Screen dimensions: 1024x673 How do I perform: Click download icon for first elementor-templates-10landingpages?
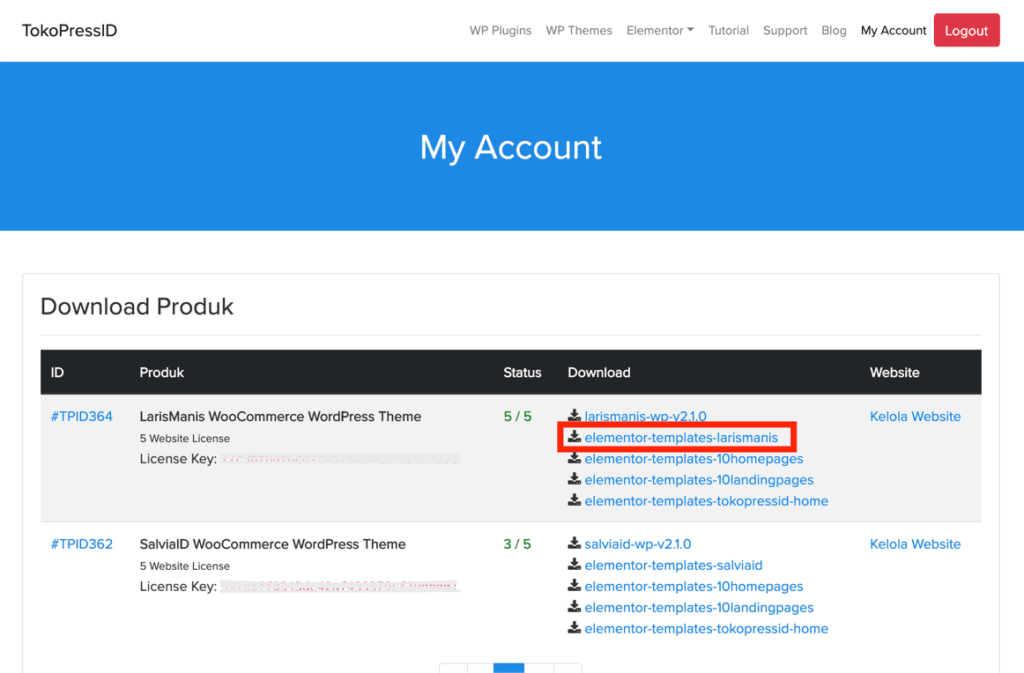click(574, 480)
